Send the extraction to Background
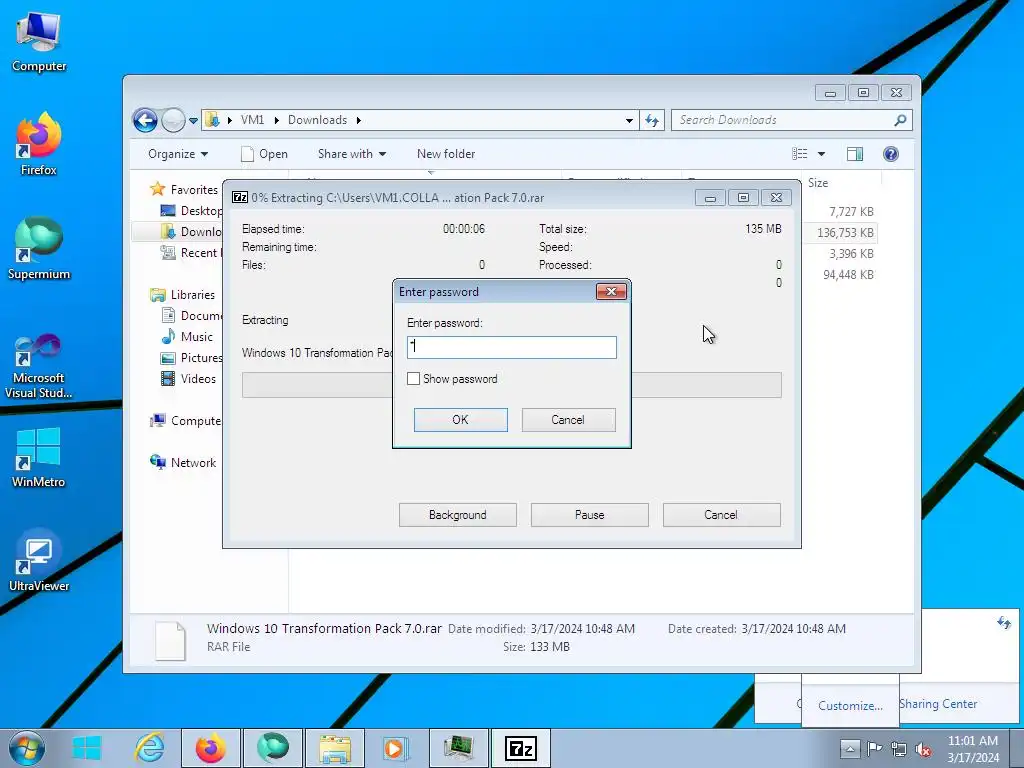1024x768 pixels. (x=458, y=515)
